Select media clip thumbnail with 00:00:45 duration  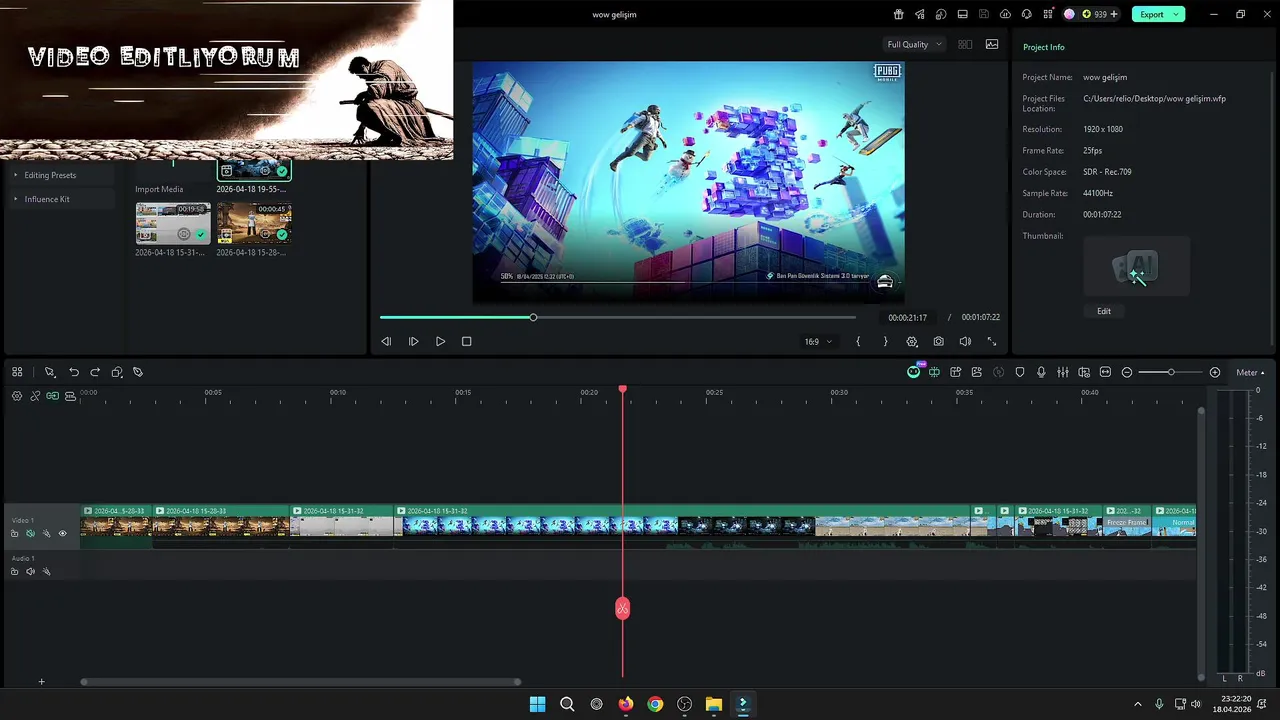[x=254, y=224]
